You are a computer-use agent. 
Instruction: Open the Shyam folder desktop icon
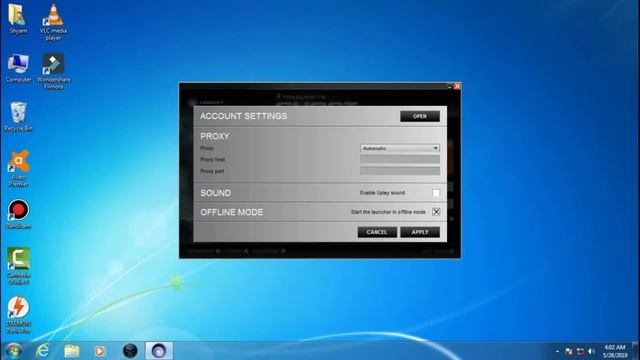point(18,19)
